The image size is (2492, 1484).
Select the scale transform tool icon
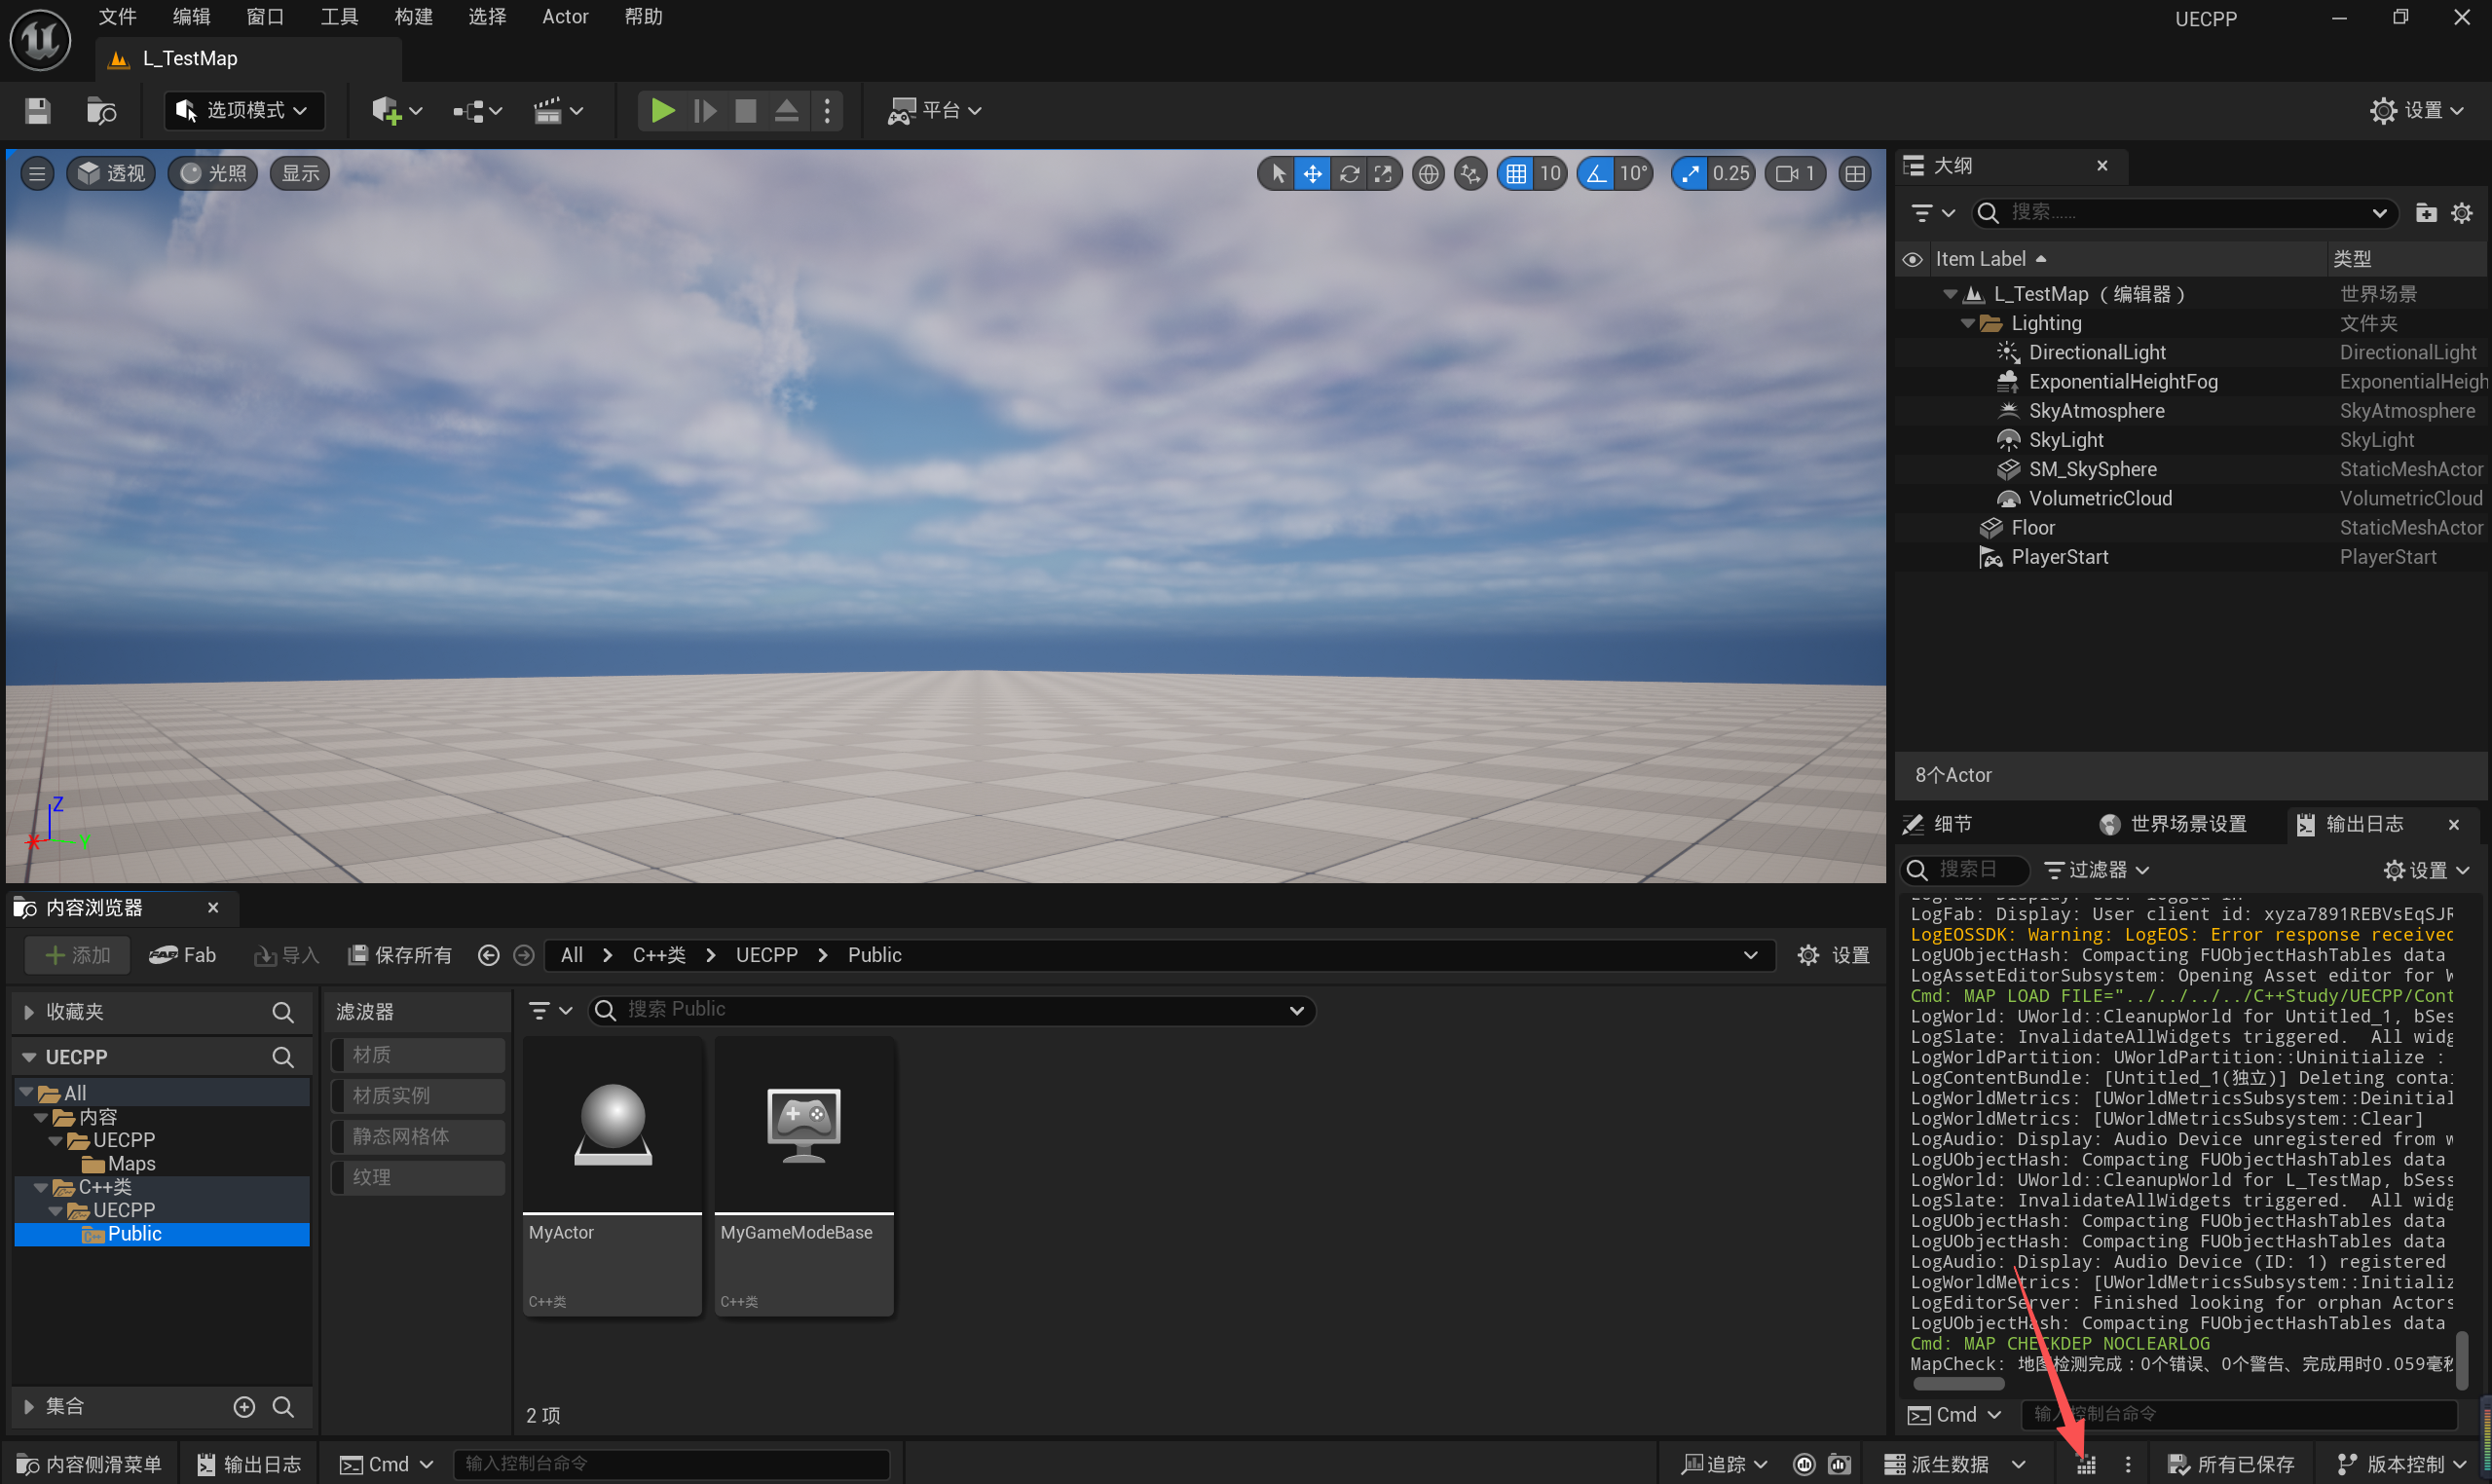(x=1384, y=174)
